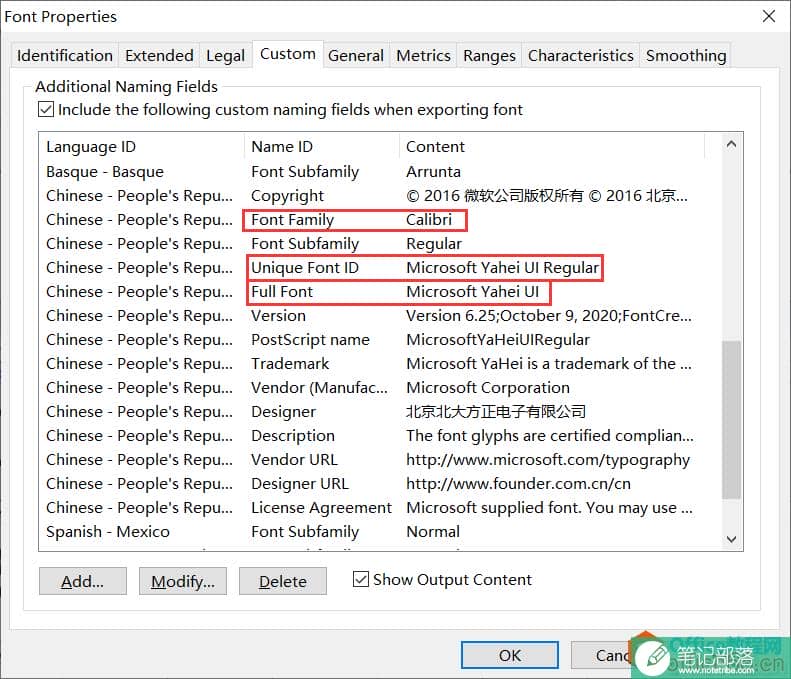Viewport: 791px width, 679px height.
Task: Click the http://www.microsoft.com/typography cell
Action: coord(548,460)
